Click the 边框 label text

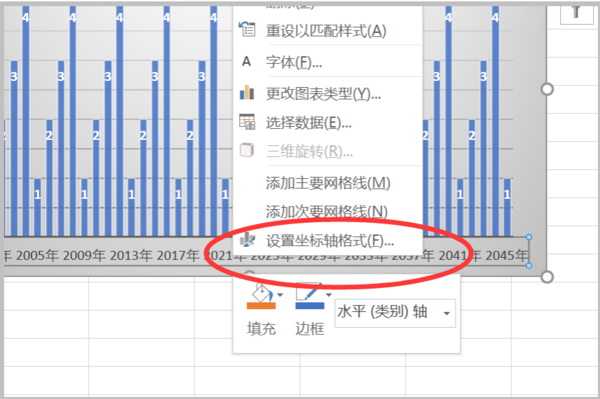click(x=310, y=329)
